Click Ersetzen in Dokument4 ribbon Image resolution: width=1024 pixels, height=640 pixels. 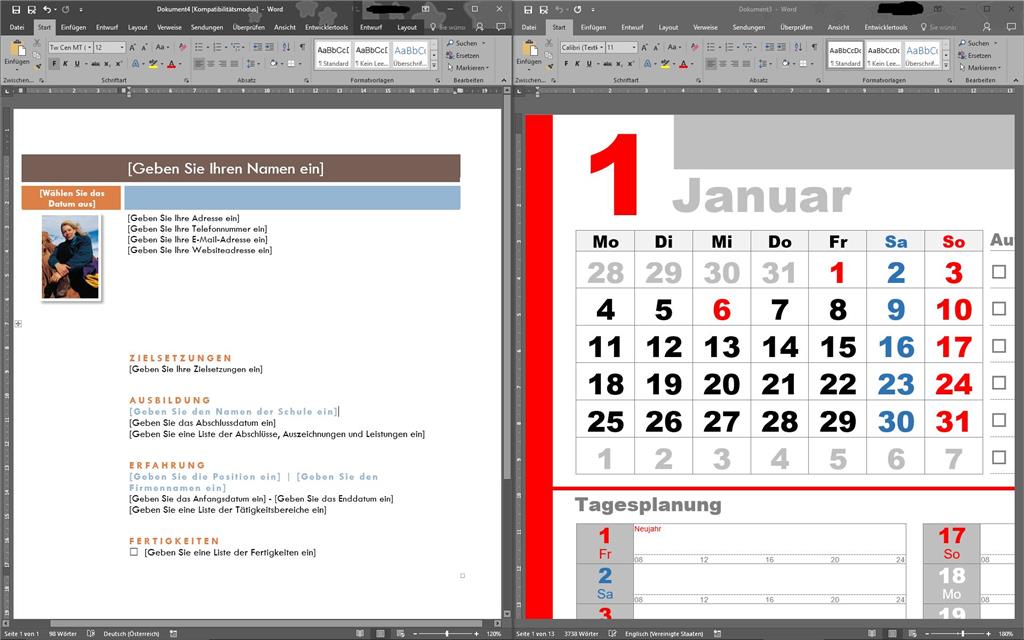pos(463,56)
